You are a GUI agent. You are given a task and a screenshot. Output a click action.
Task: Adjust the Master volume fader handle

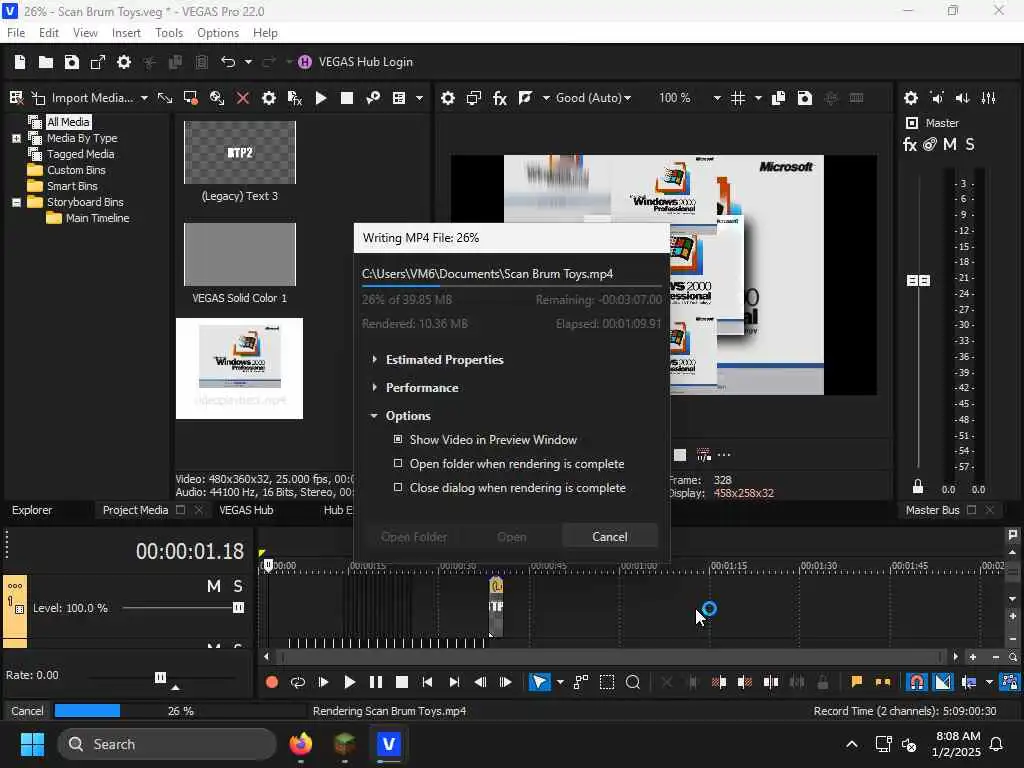click(x=918, y=280)
